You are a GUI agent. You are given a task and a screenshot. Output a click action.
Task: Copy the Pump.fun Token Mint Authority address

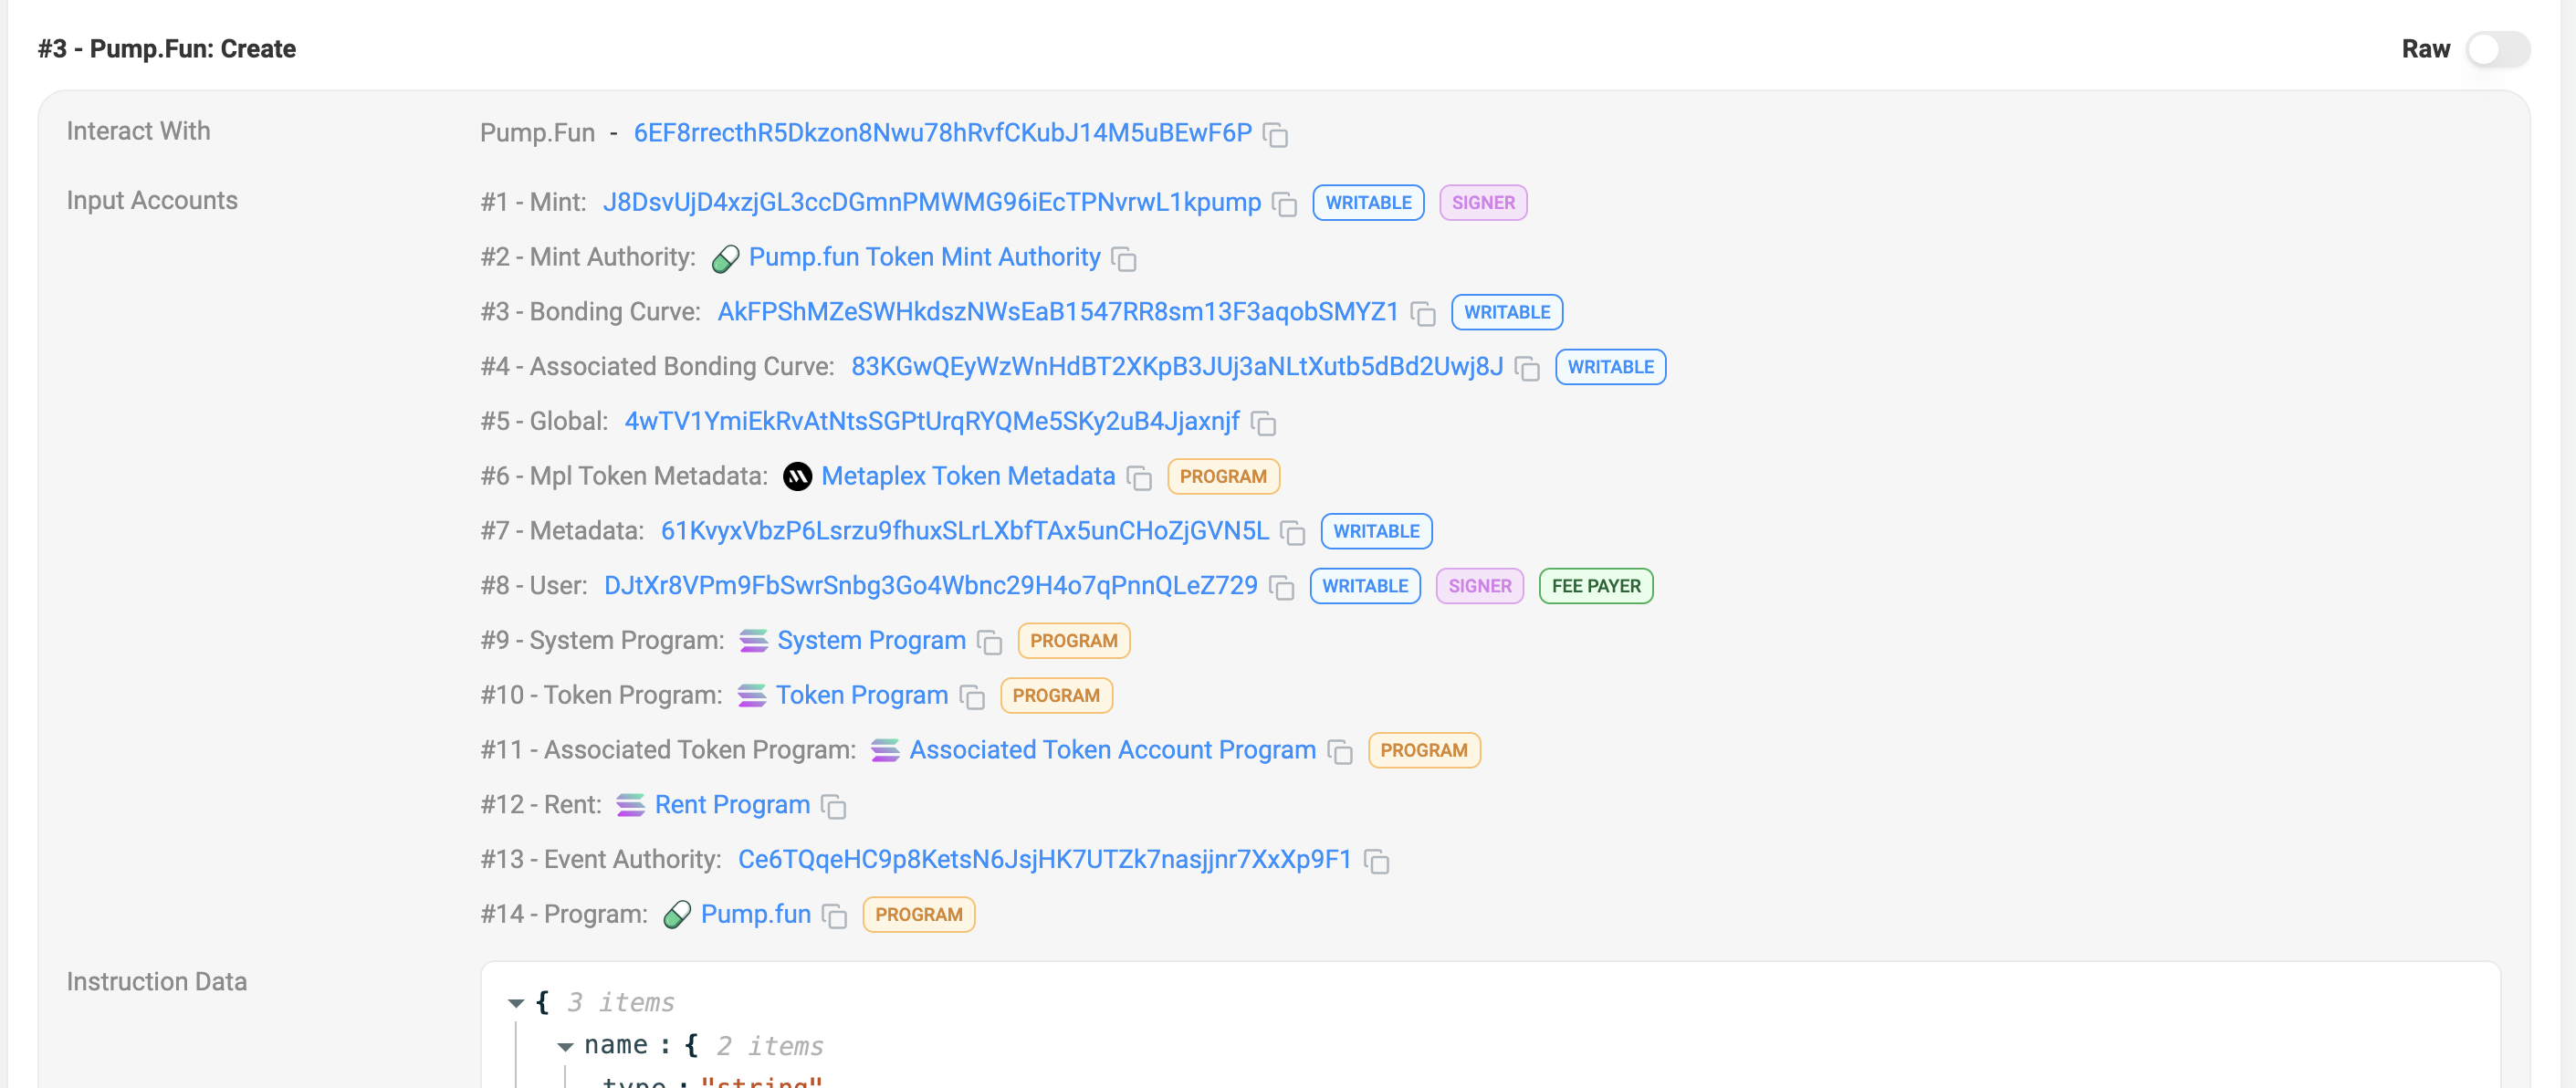coord(1124,259)
